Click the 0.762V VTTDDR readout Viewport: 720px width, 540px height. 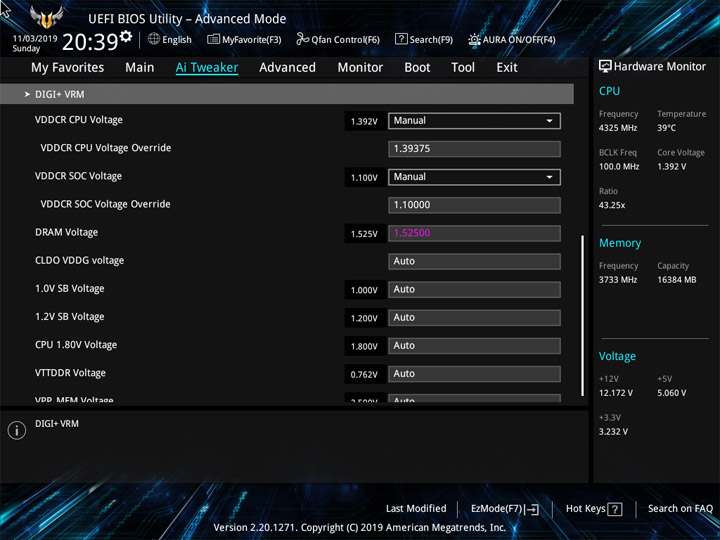click(364, 375)
